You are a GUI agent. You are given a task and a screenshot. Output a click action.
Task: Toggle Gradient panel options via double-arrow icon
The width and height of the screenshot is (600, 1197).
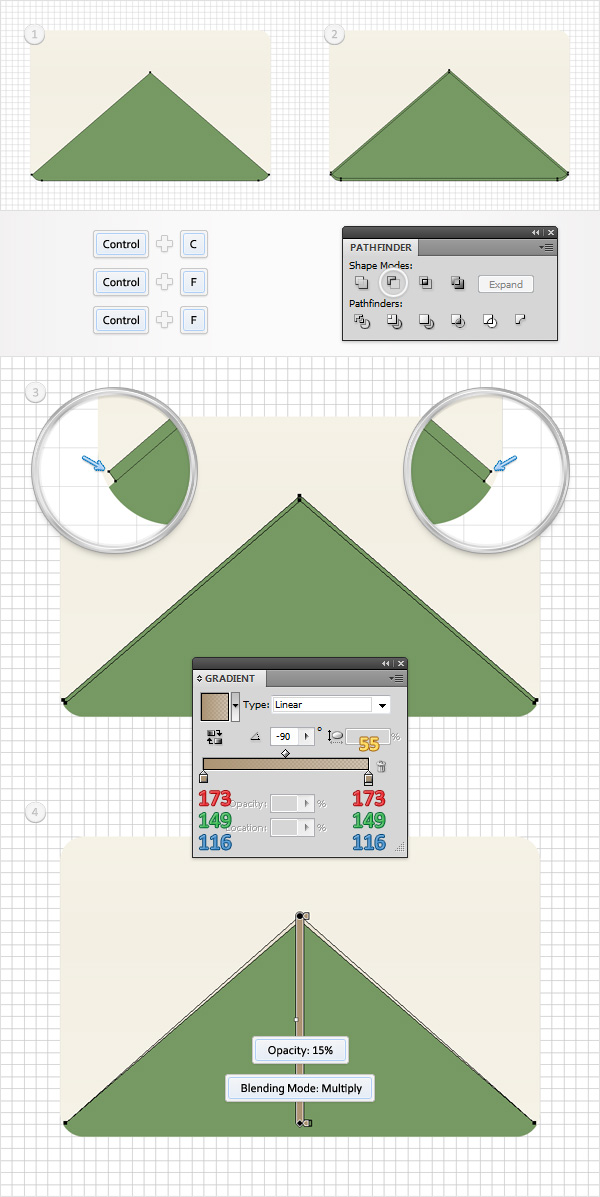[200, 678]
